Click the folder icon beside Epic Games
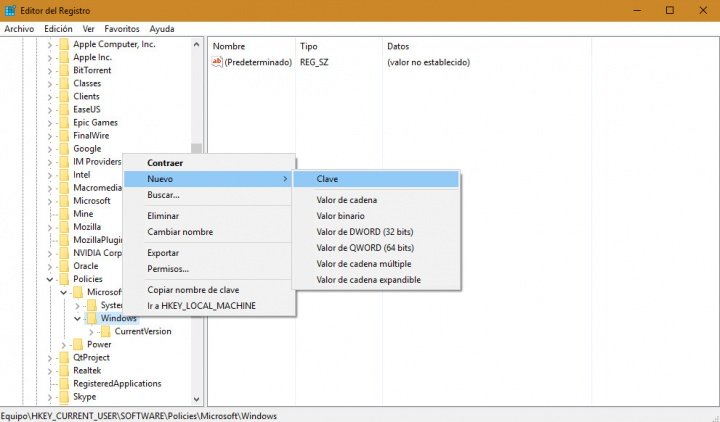 (64, 123)
